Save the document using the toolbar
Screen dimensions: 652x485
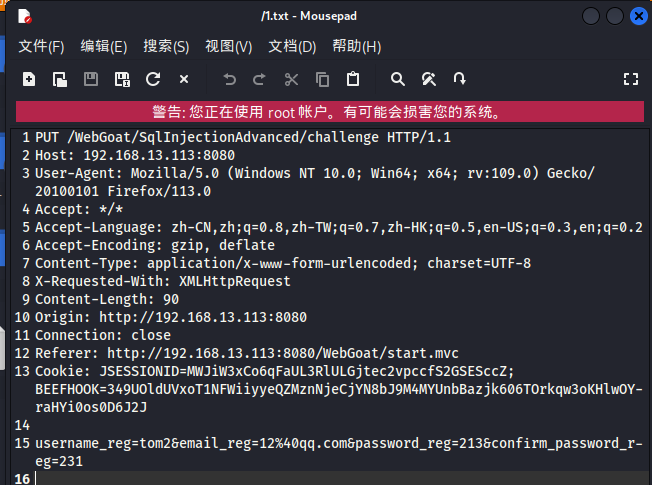click(91, 79)
